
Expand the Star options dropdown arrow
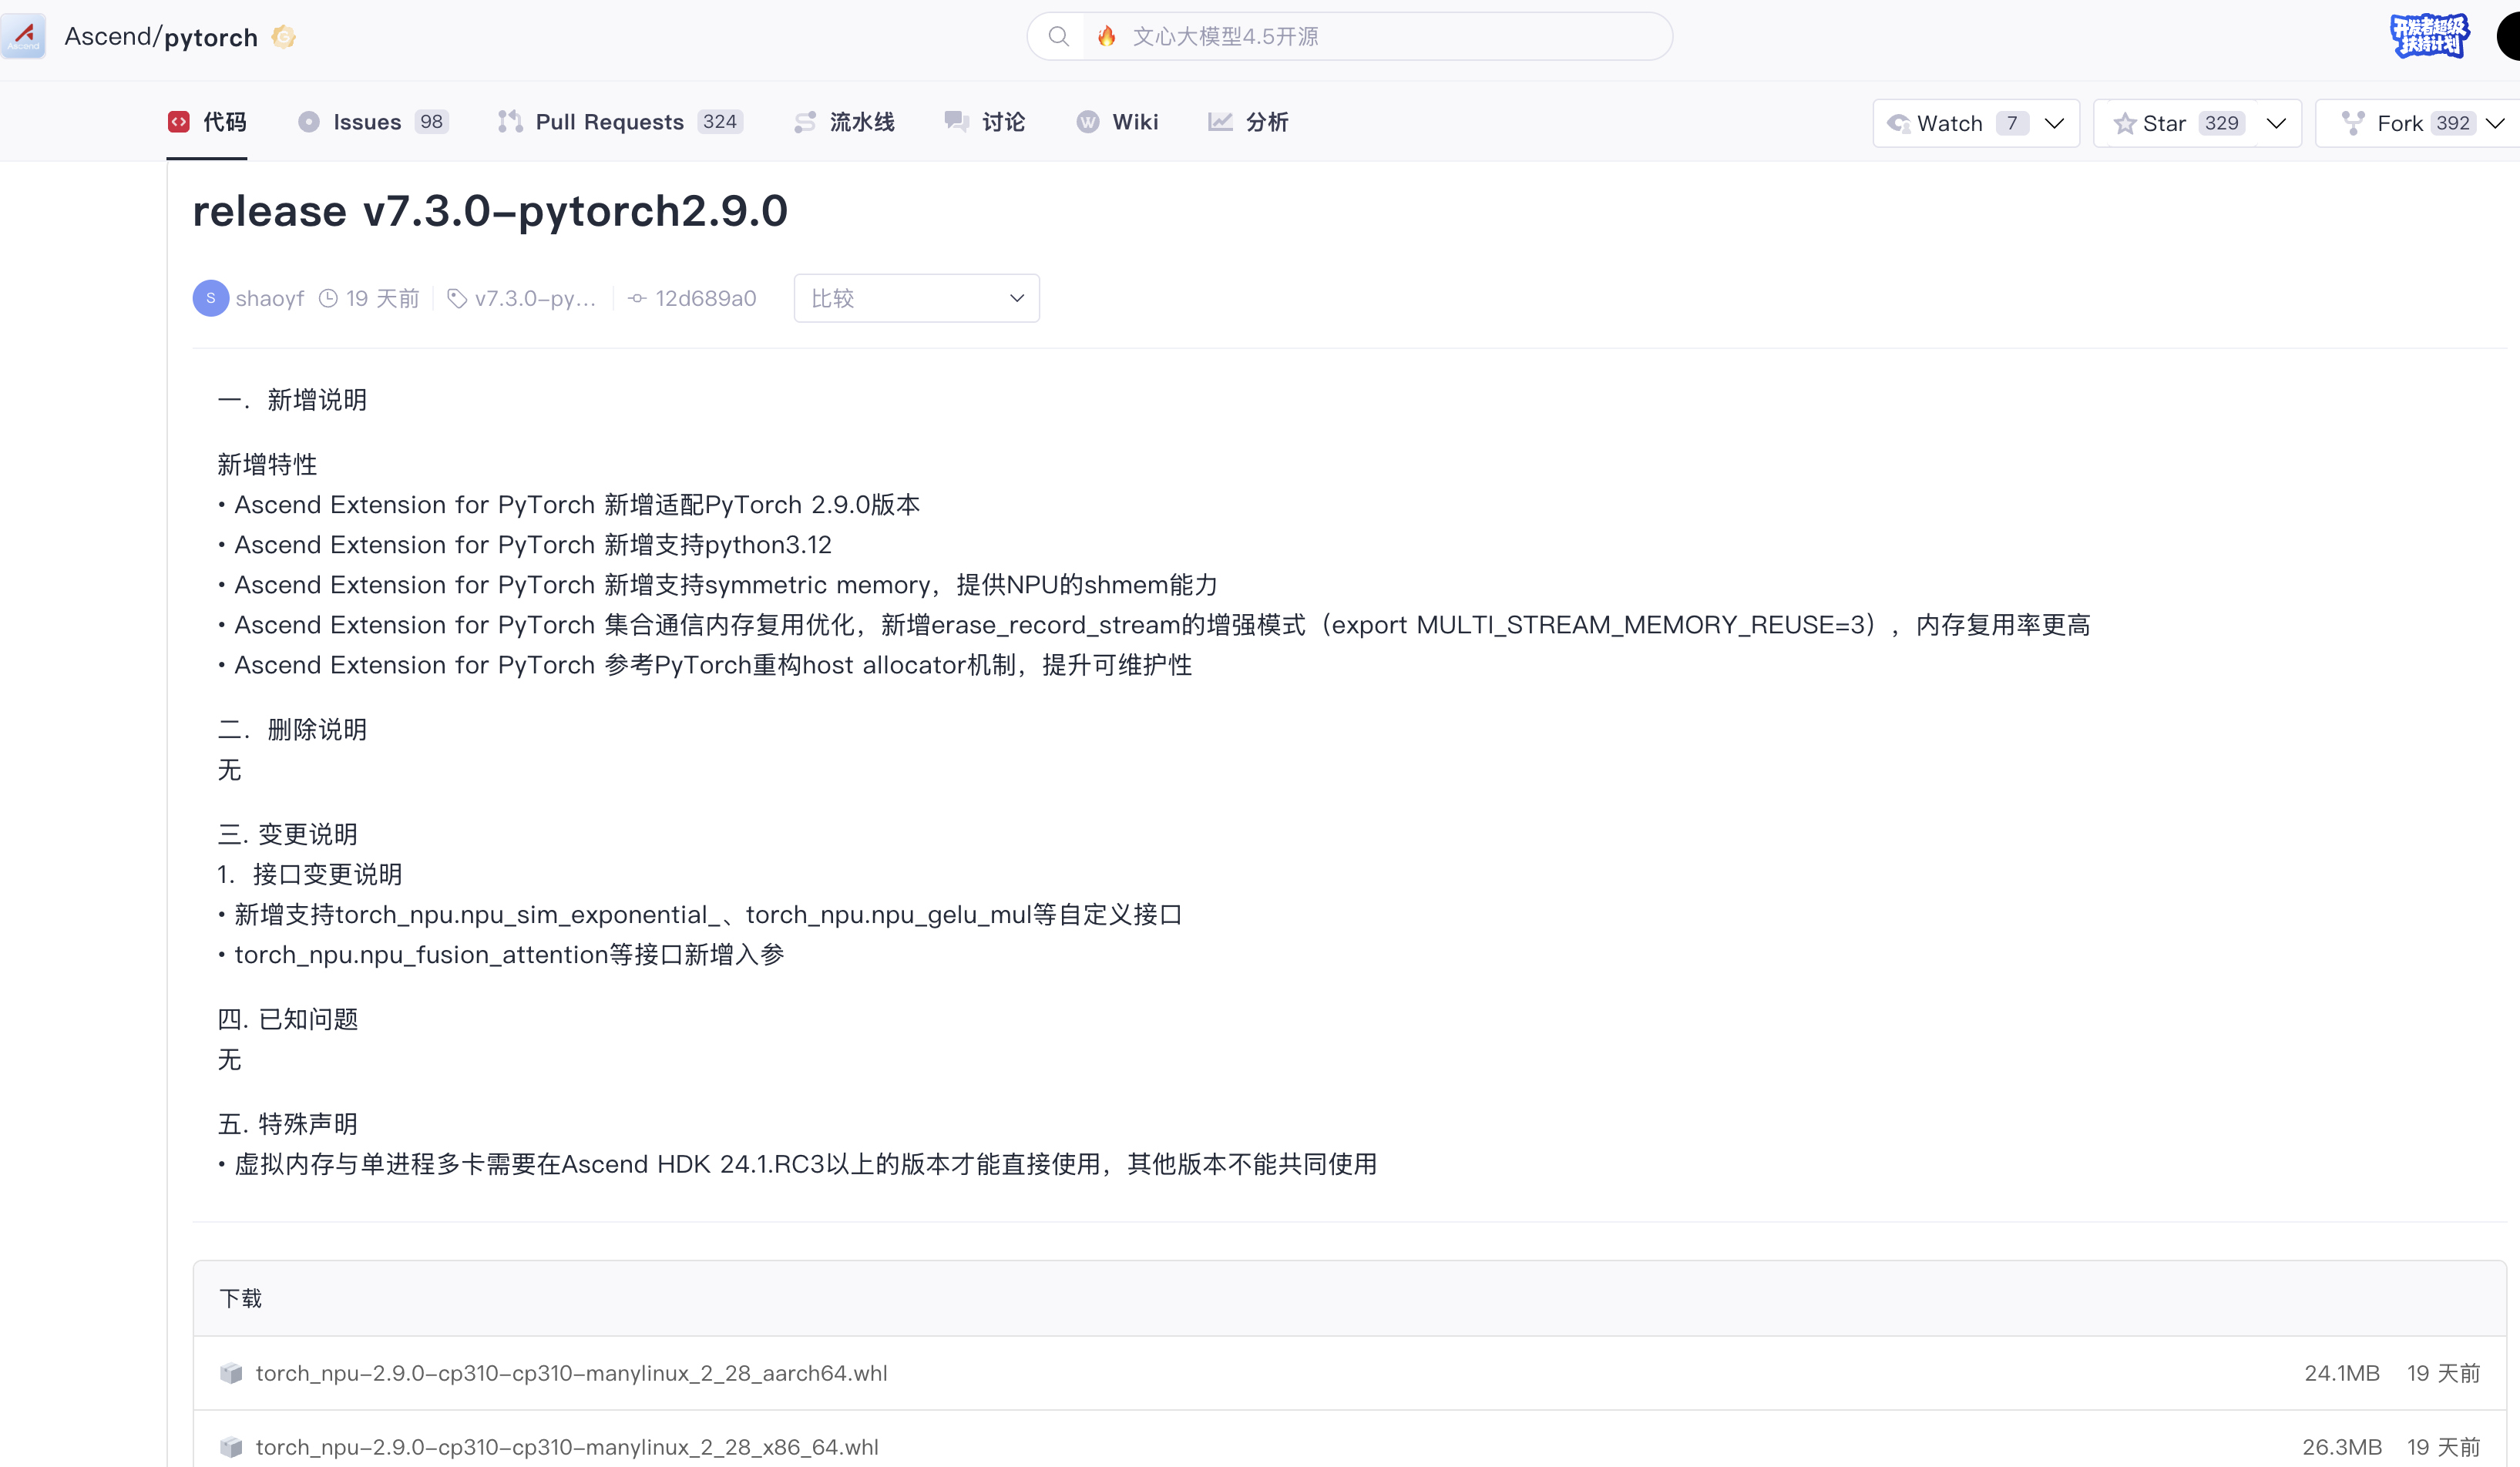(2277, 123)
